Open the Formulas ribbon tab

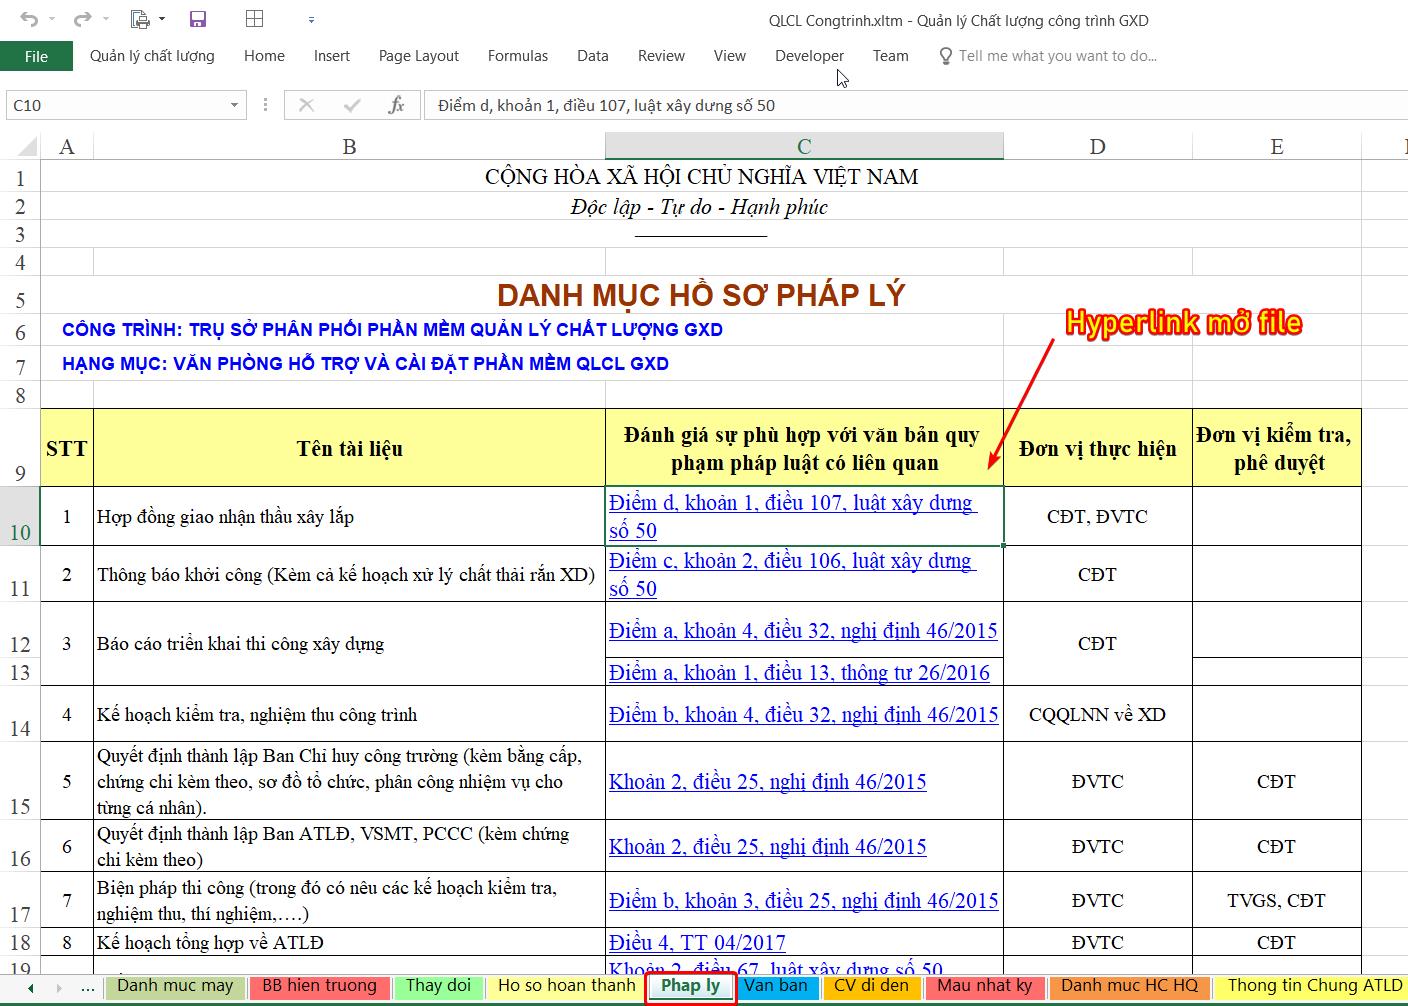pos(518,56)
